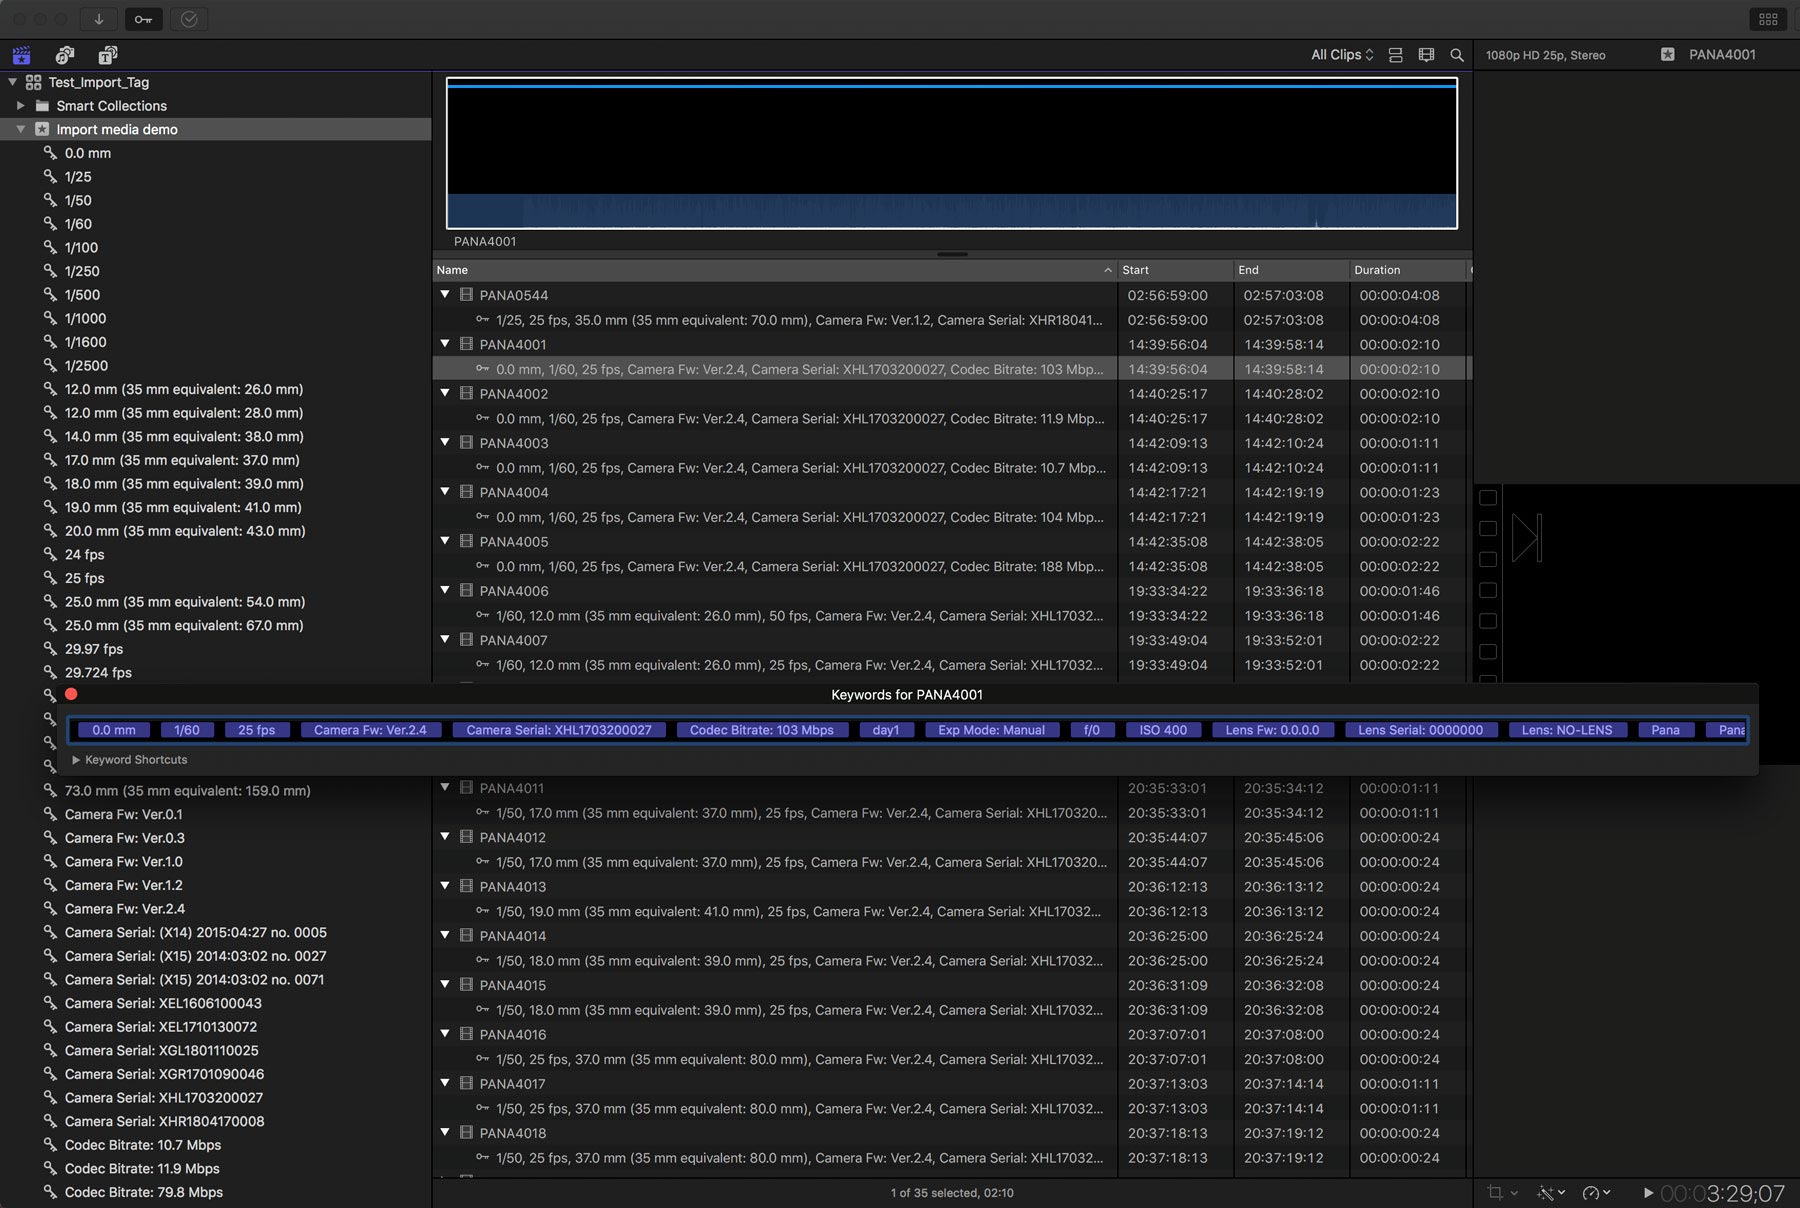Viewport: 1800px width, 1208px height.
Task: Select the Camera Fw: Ver.2.4 collection
Action: [125, 909]
